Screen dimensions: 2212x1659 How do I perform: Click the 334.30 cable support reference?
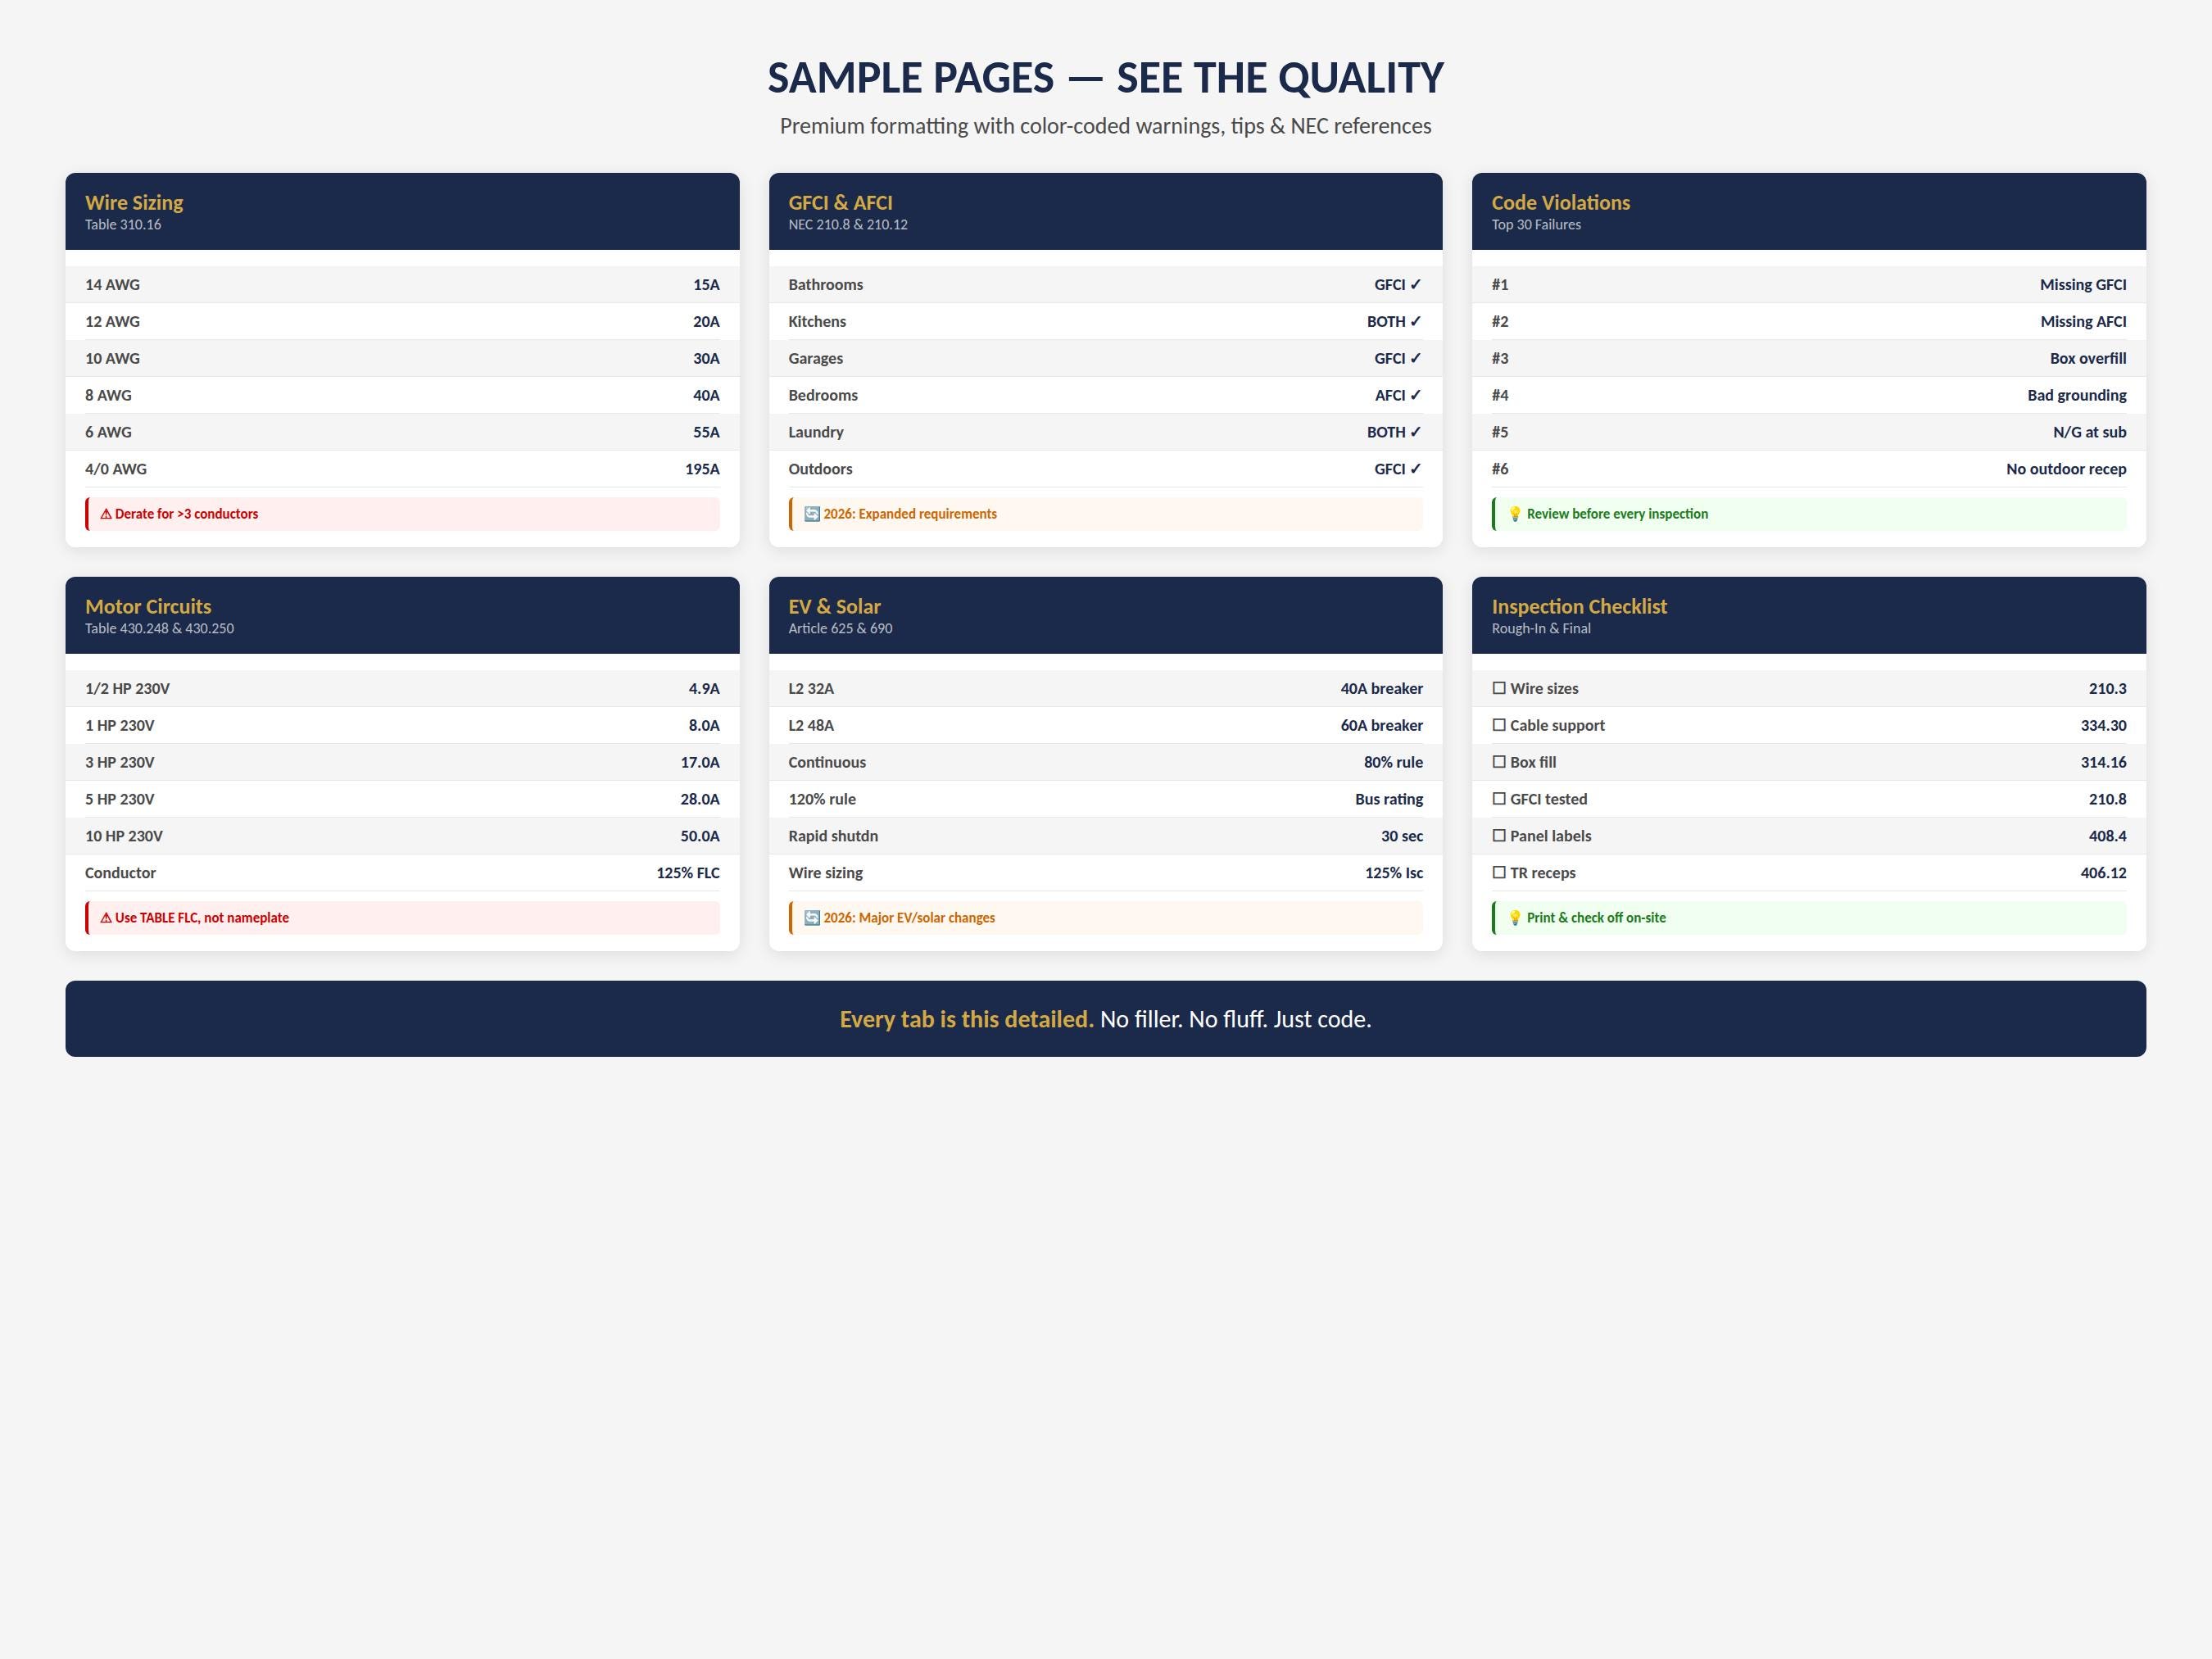pyautogui.click(x=2103, y=726)
